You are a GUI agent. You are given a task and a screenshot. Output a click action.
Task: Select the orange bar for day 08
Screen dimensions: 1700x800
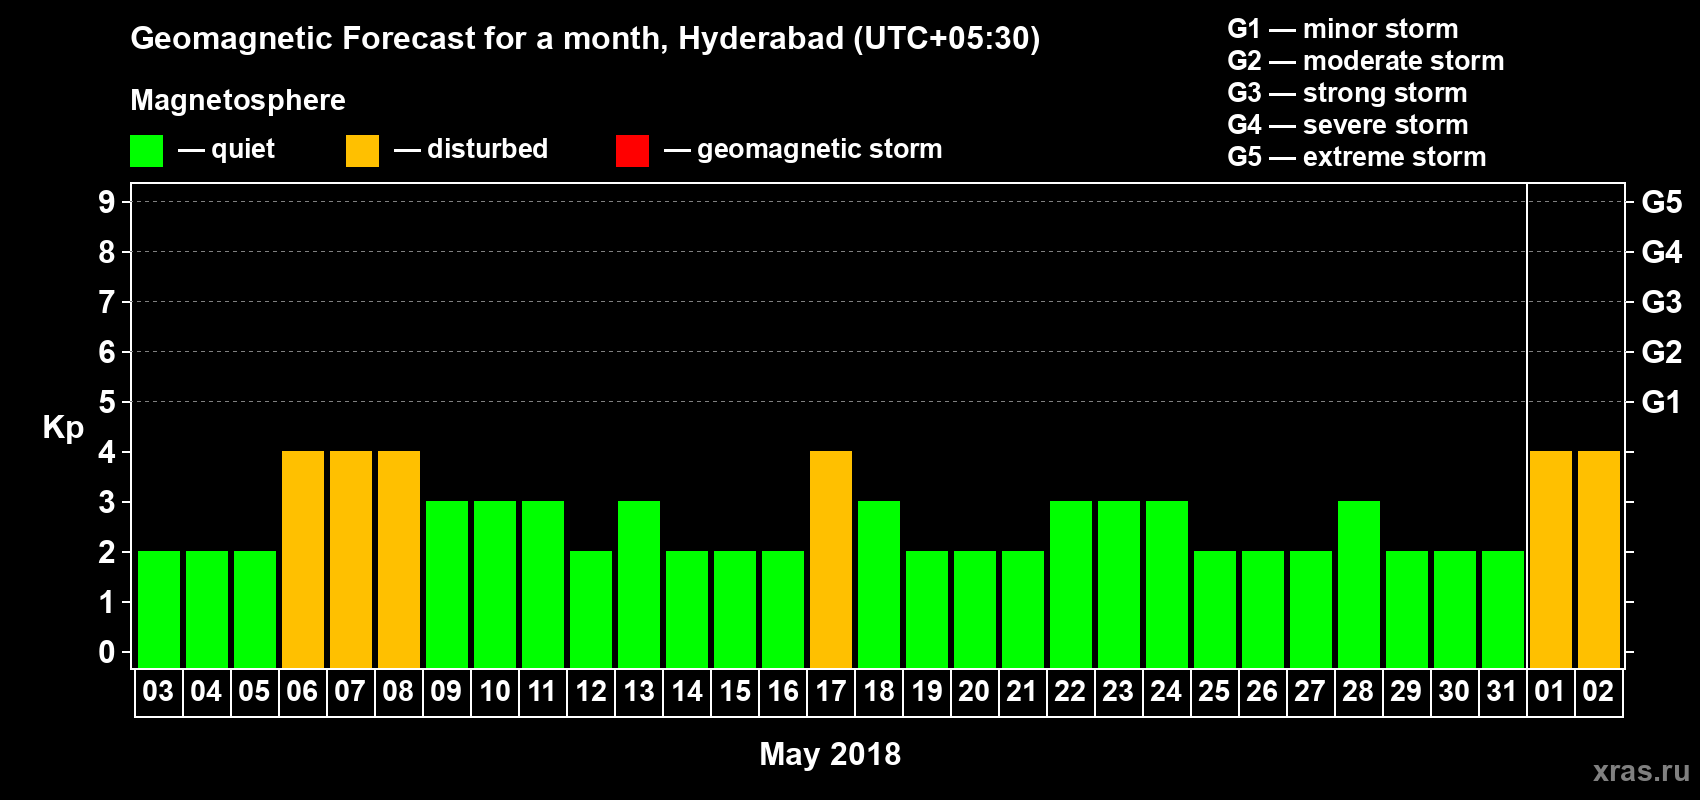point(399,559)
